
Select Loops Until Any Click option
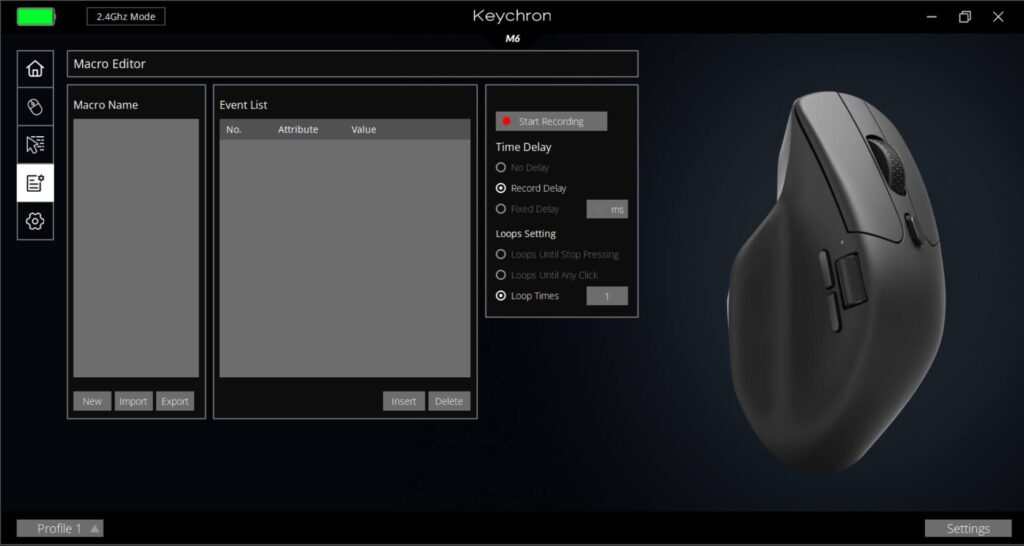pos(502,275)
